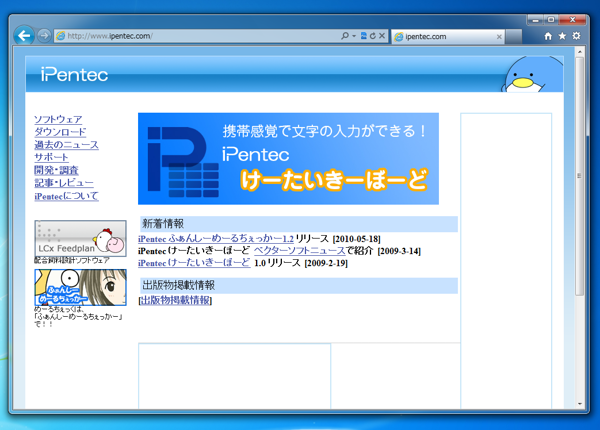This screenshot has width=600, height=430.
Task: Go back with the browser back arrow
Action: tap(24, 36)
